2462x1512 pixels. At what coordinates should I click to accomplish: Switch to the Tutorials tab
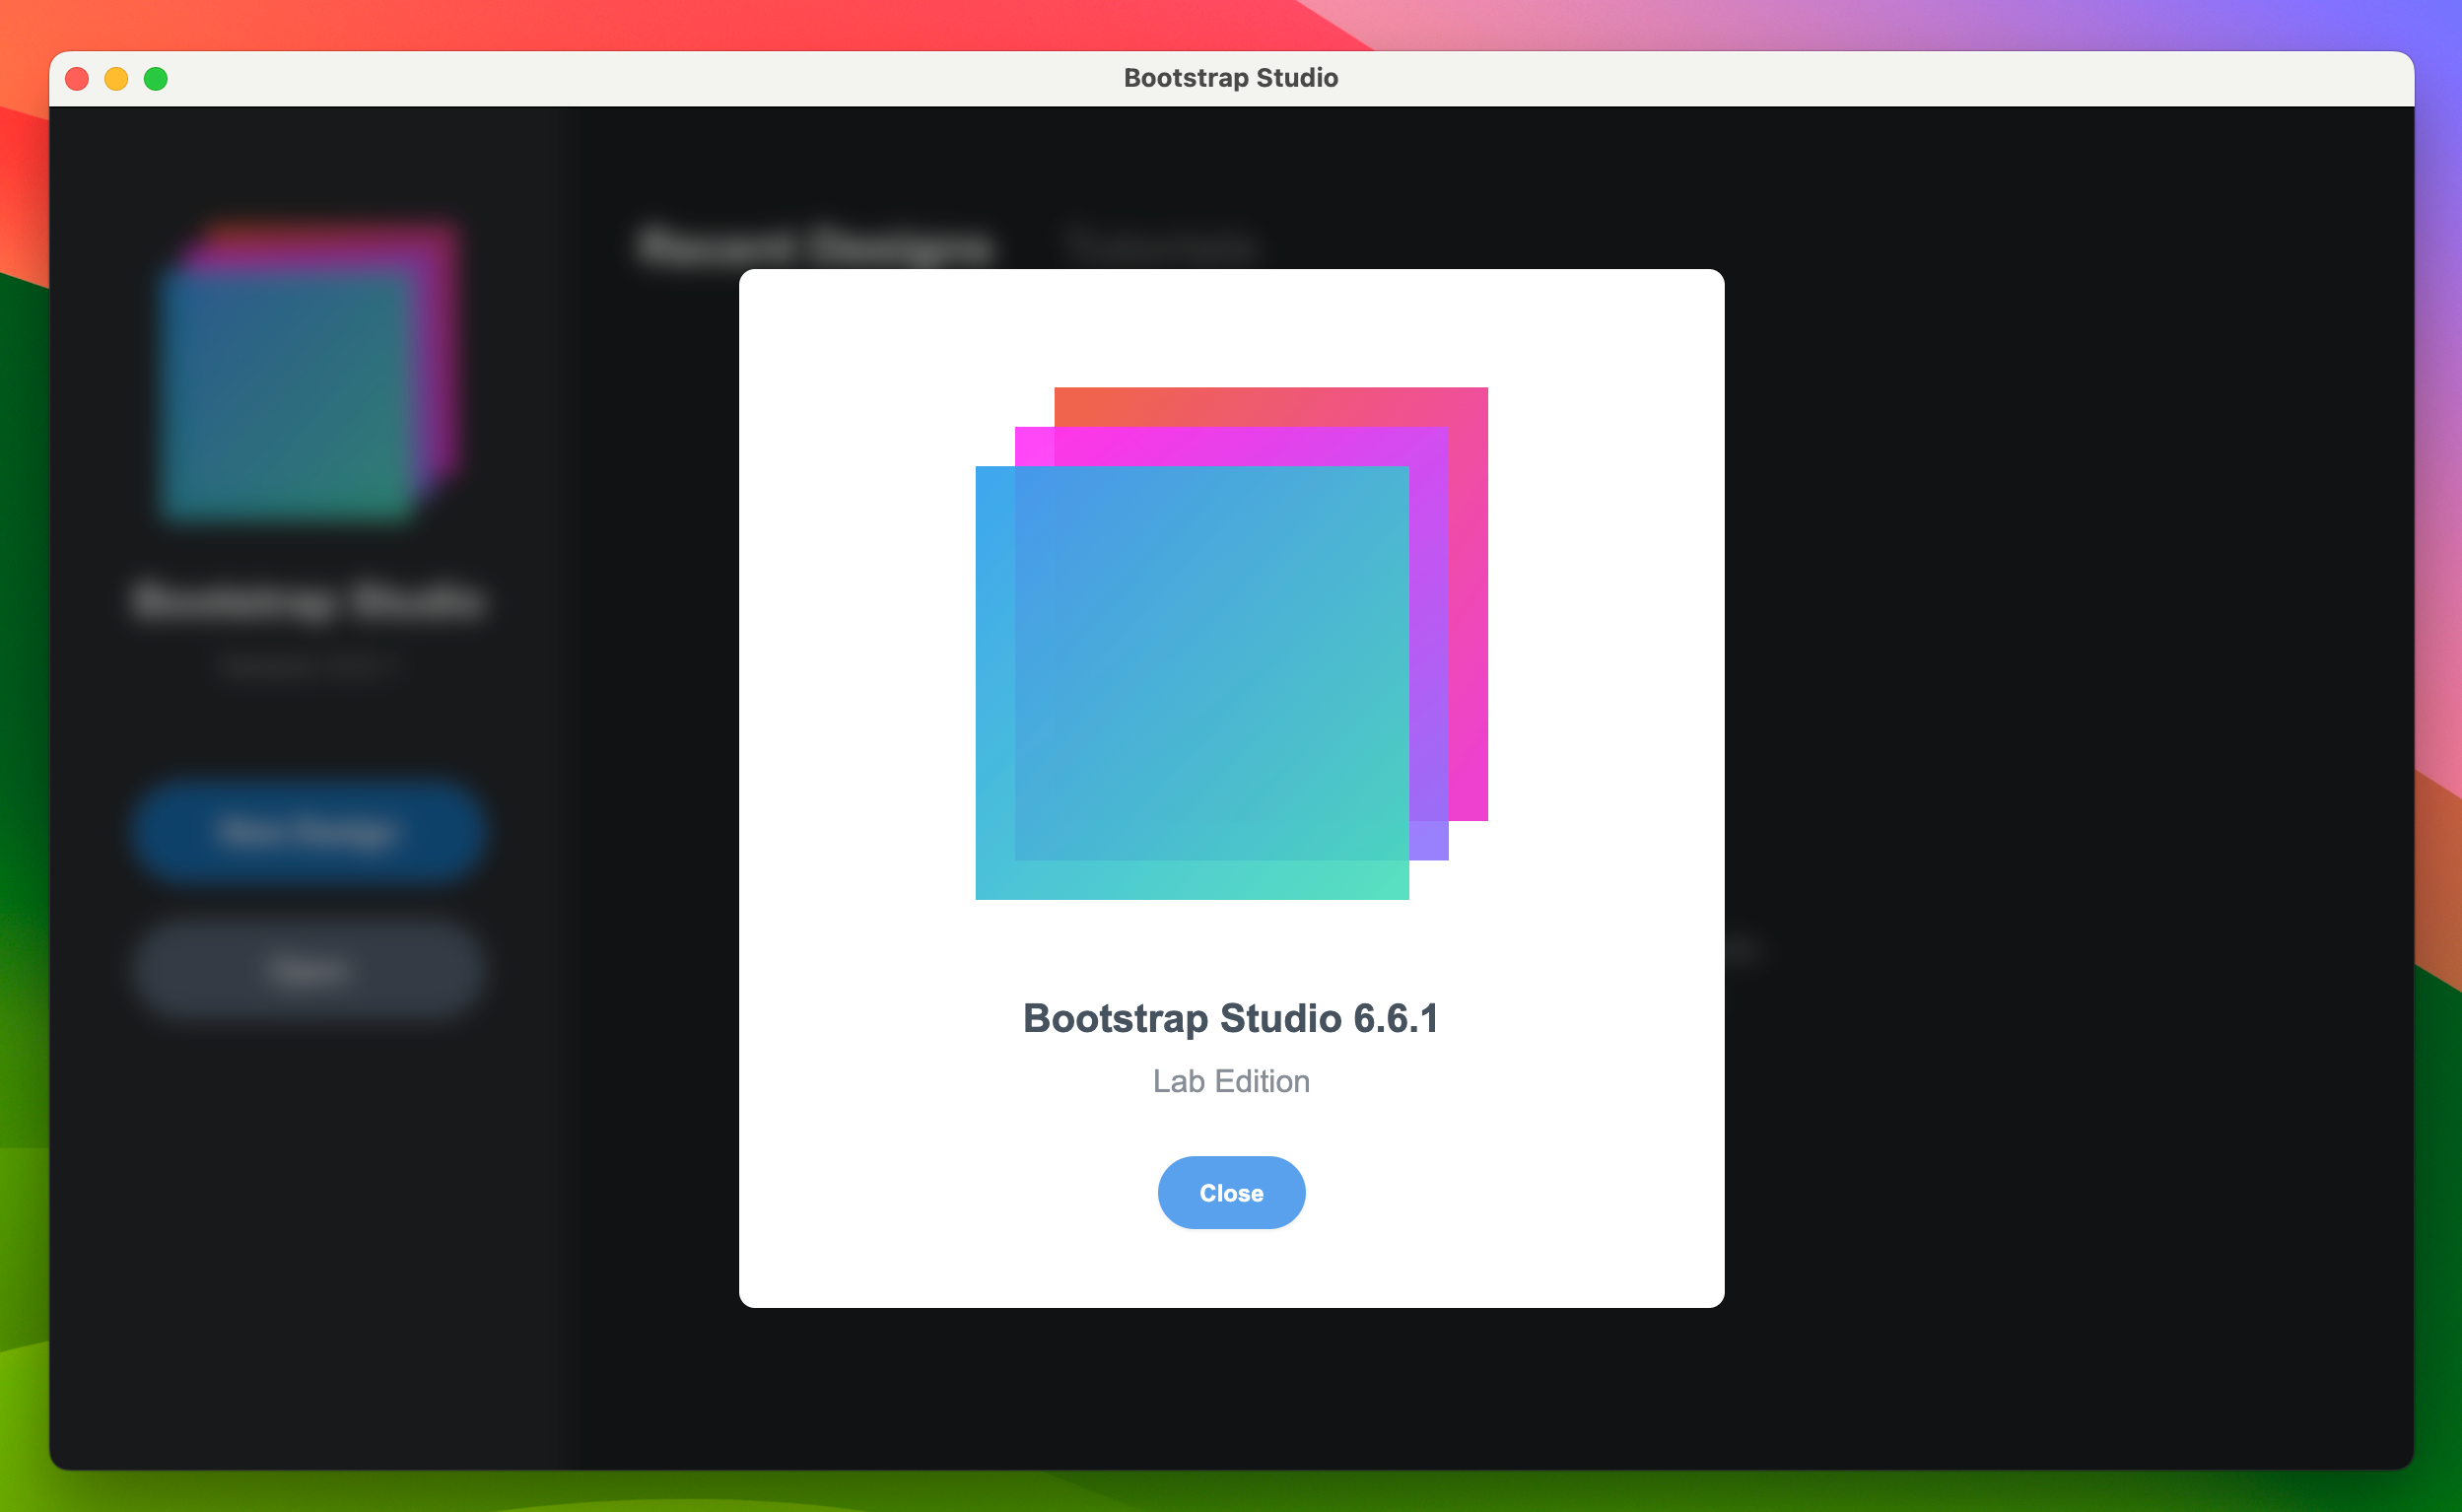pos(1158,245)
